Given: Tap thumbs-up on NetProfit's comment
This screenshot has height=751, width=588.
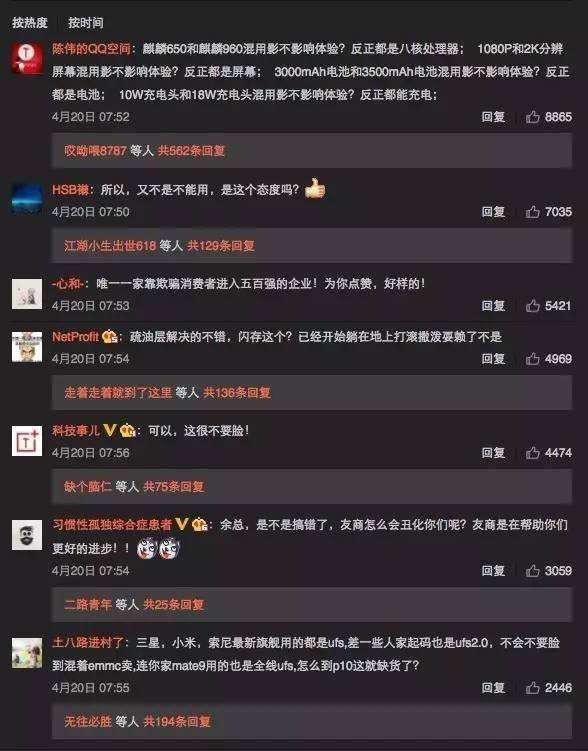Looking at the screenshot, I should coord(532,359).
